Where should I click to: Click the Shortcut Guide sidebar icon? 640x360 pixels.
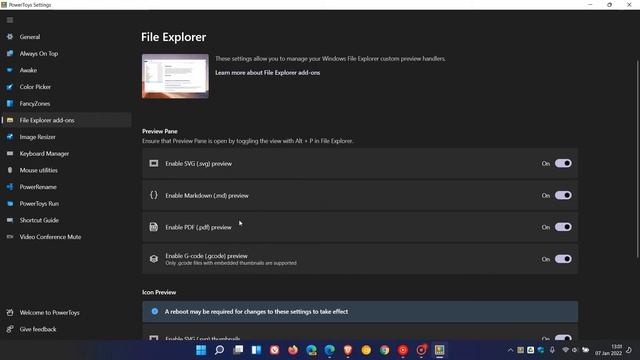click(x=10, y=220)
